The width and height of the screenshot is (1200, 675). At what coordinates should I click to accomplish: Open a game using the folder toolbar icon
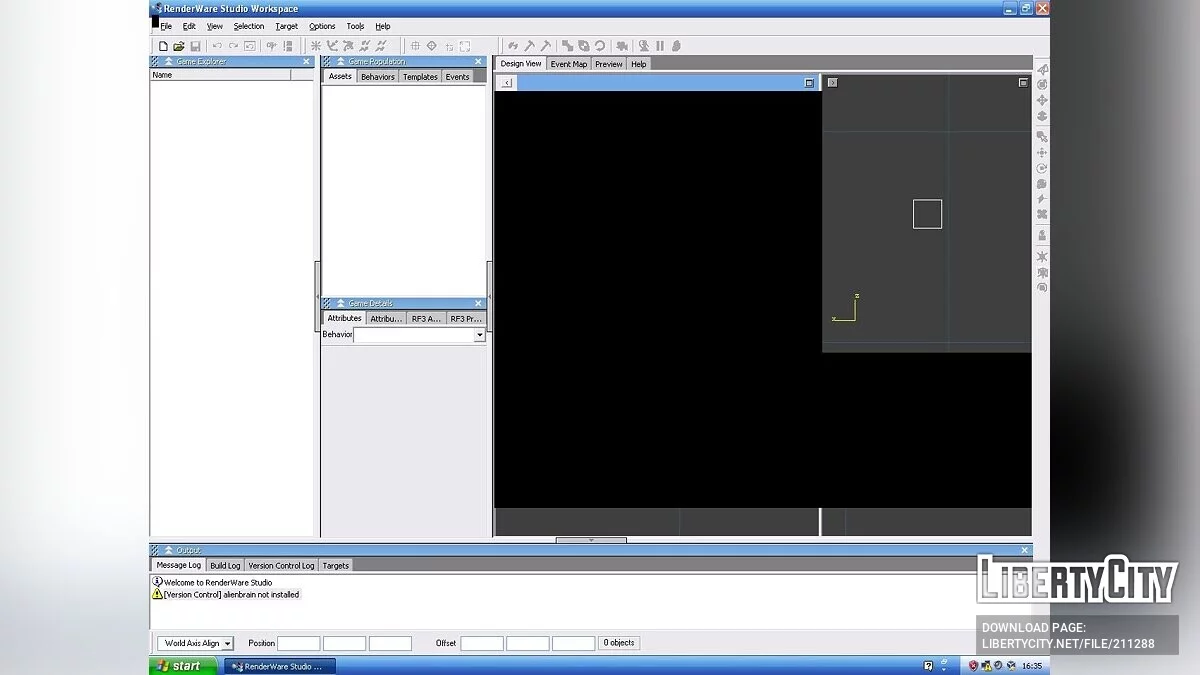click(179, 45)
